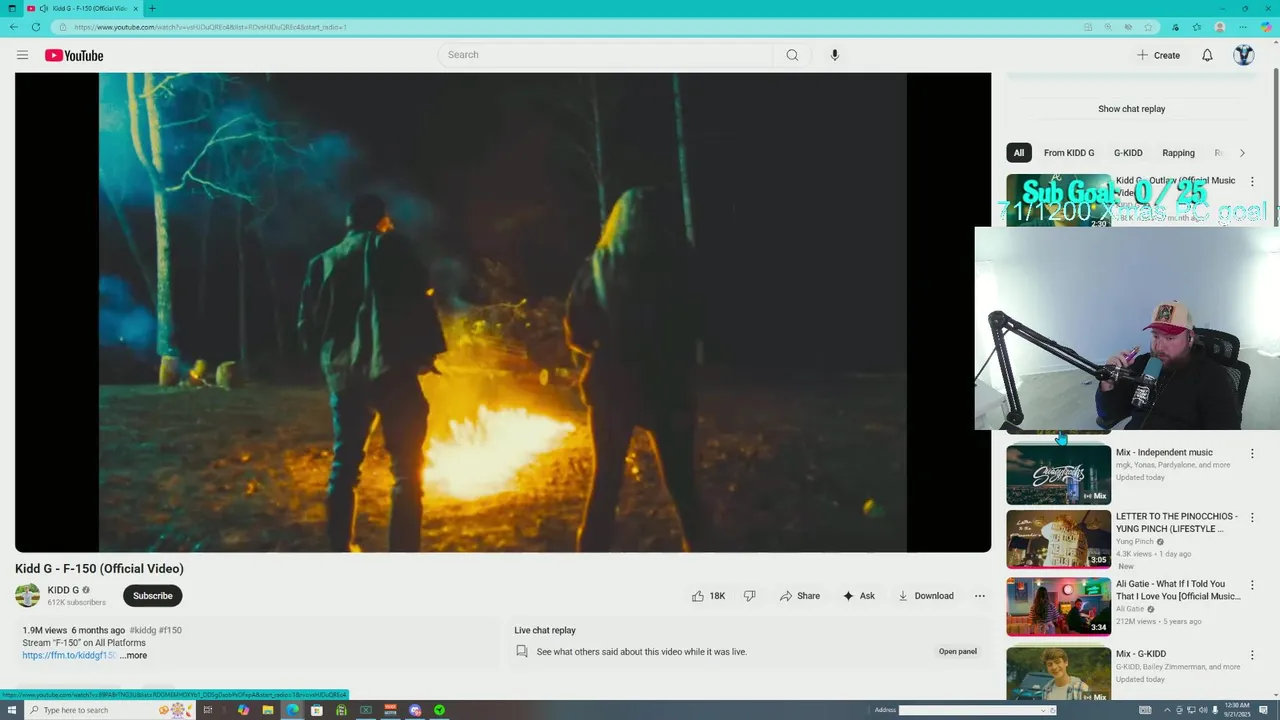Viewport: 1280px width, 720px height.
Task: Open Mix - G-KIDD thumbnail
Action: (1058, 673)
